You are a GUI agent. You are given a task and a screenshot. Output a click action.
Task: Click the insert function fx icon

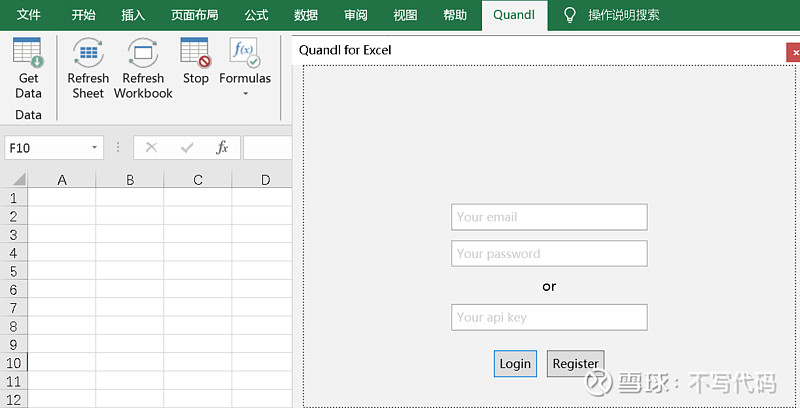[x=222, y=148]
